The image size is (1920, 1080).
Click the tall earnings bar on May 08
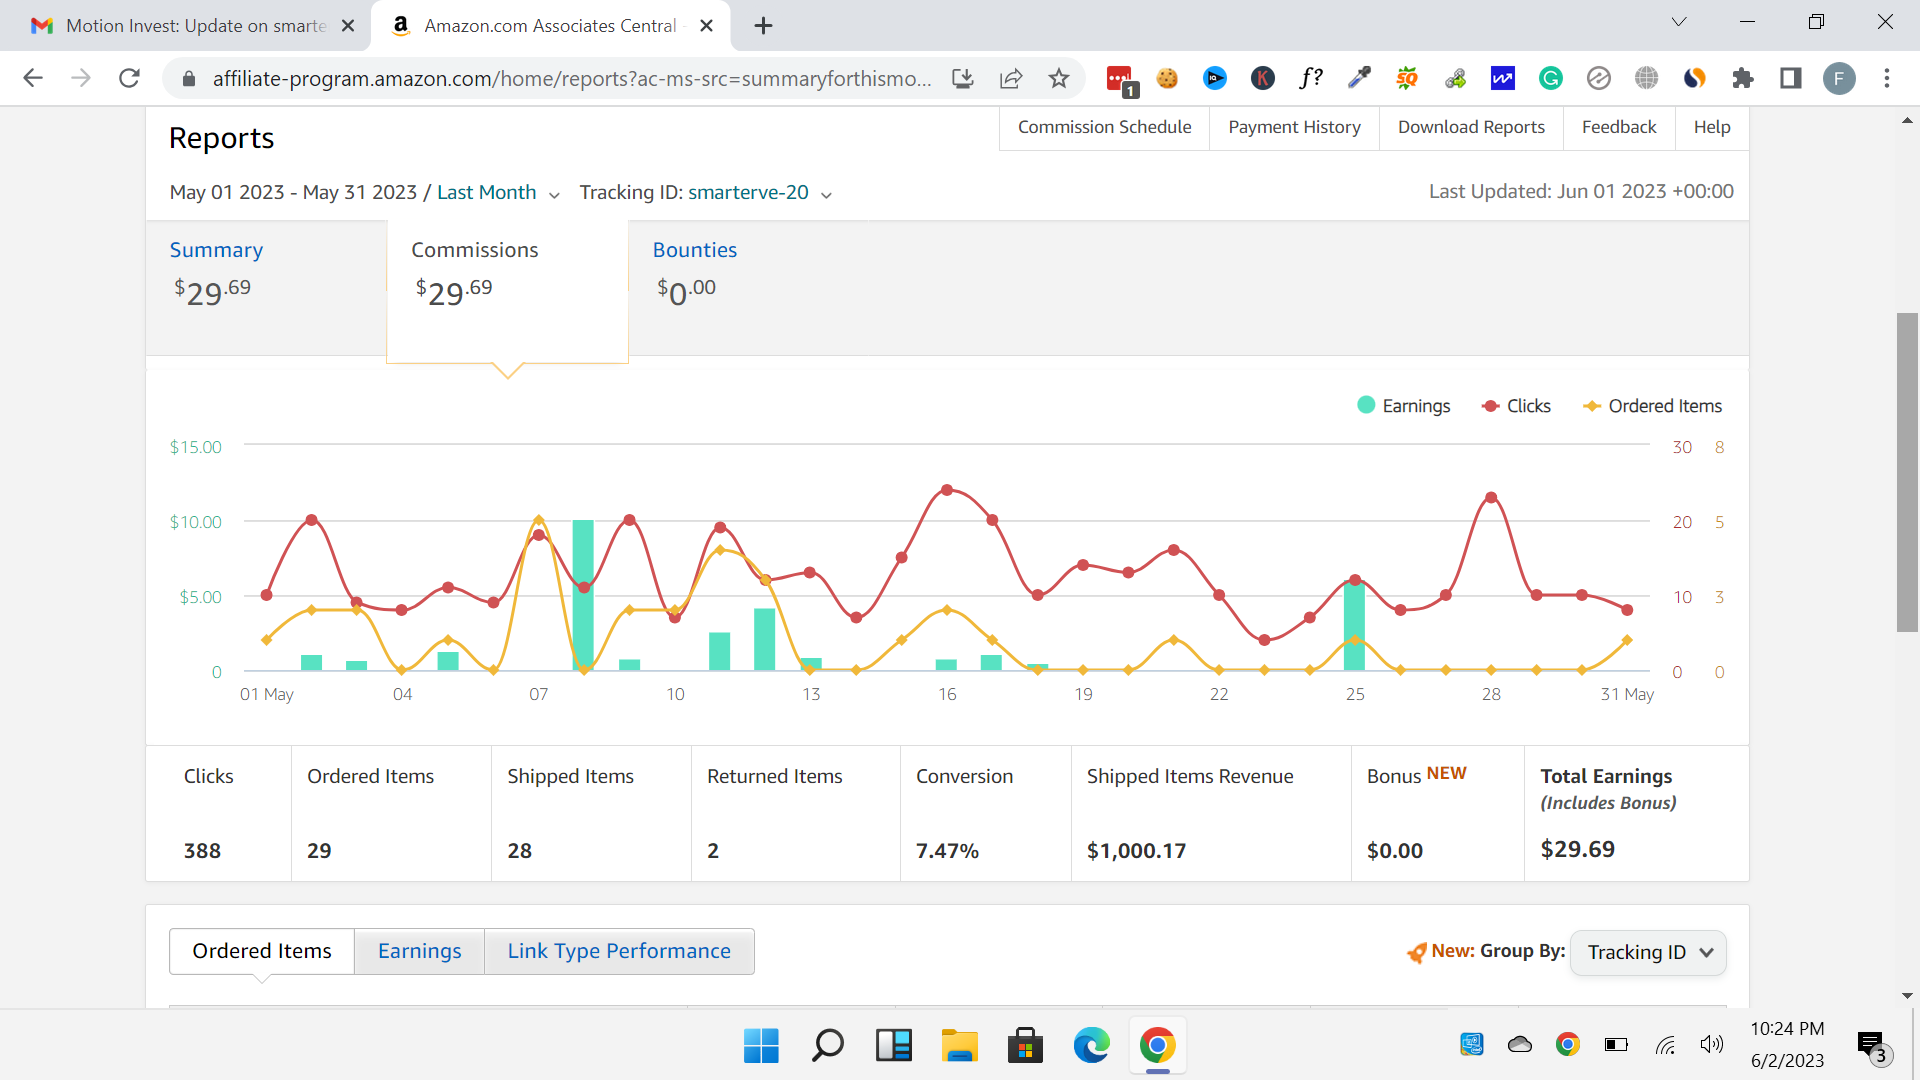583,595
